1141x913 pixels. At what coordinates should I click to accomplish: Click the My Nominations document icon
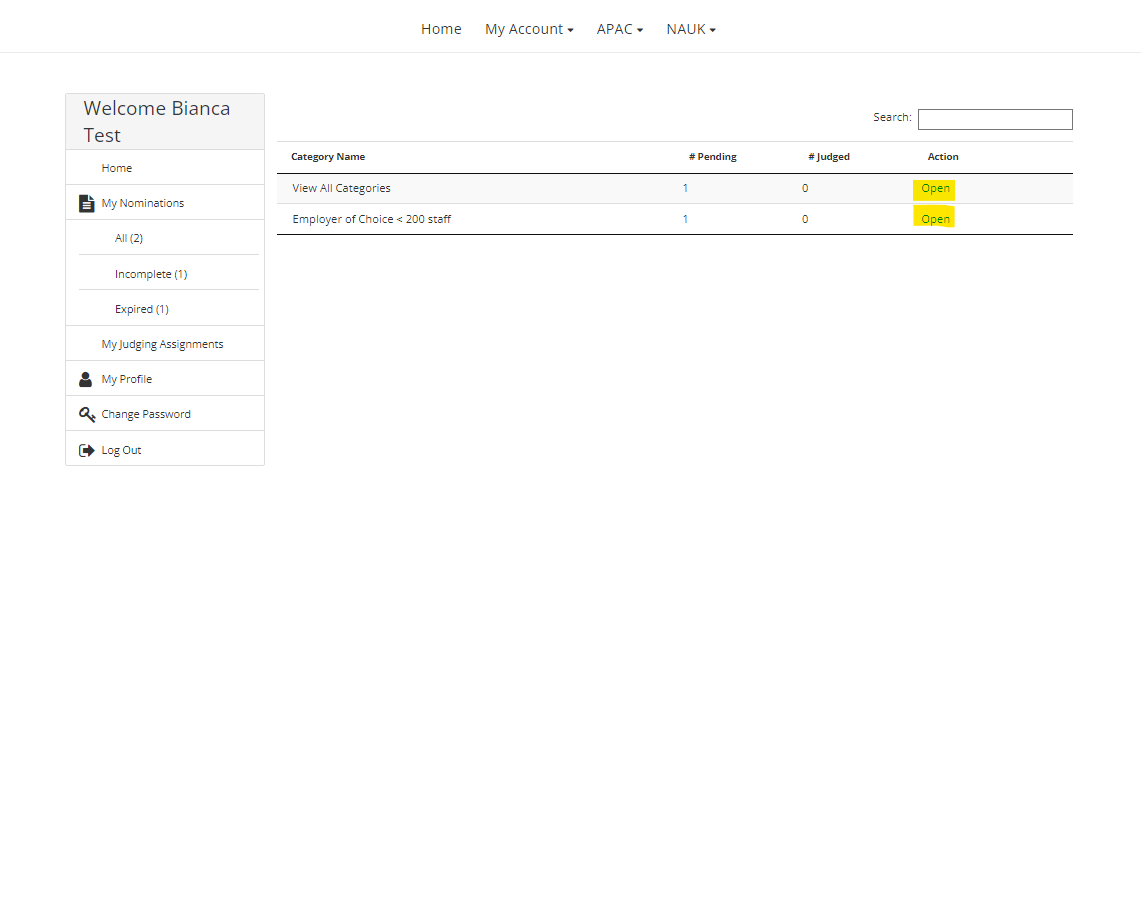click(86, 203)
